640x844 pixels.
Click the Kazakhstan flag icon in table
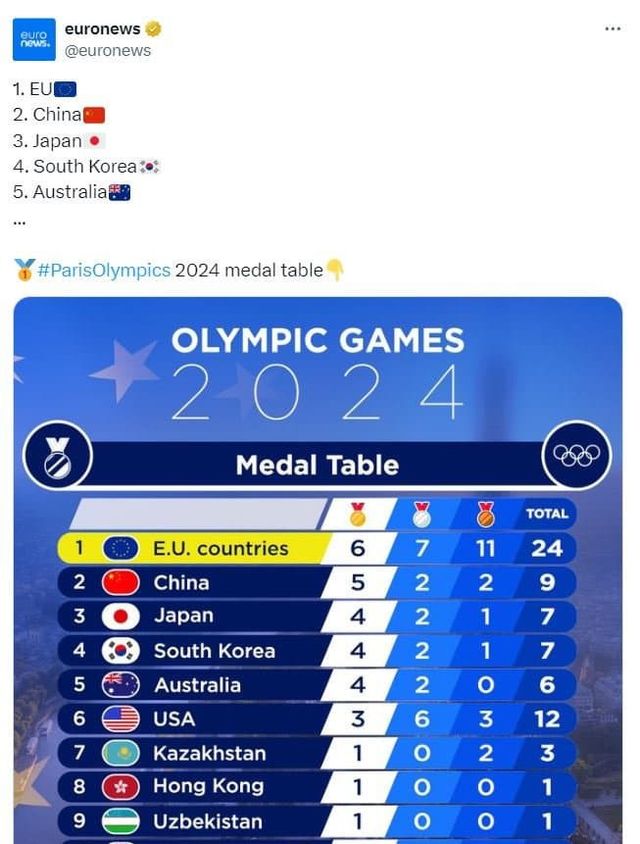pos(120,753)
